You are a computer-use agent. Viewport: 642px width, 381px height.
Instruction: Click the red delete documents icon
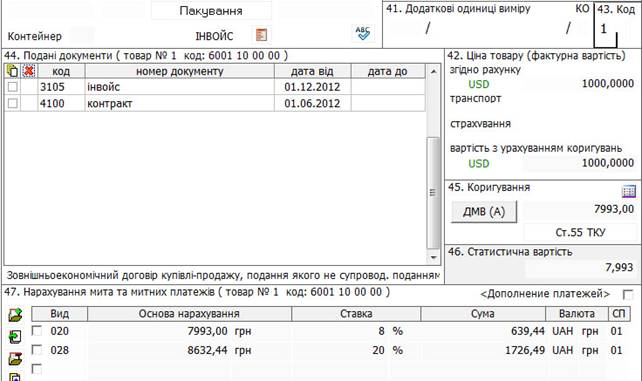[x=29, y=71]
